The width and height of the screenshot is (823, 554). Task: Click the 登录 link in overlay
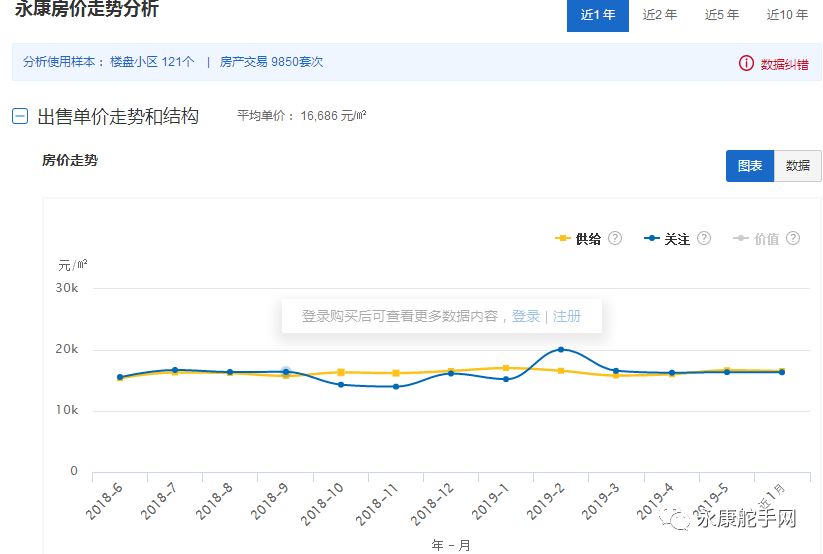click(526, 316)
